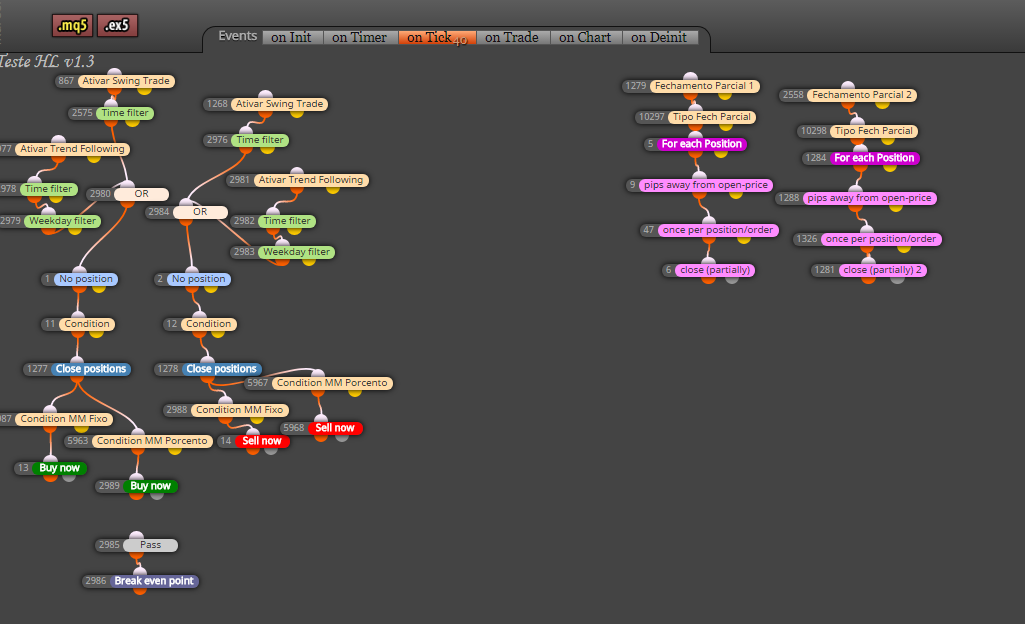1025x624 pixels.
Task: Select the OR block 2980
Action: click(141, 194)
